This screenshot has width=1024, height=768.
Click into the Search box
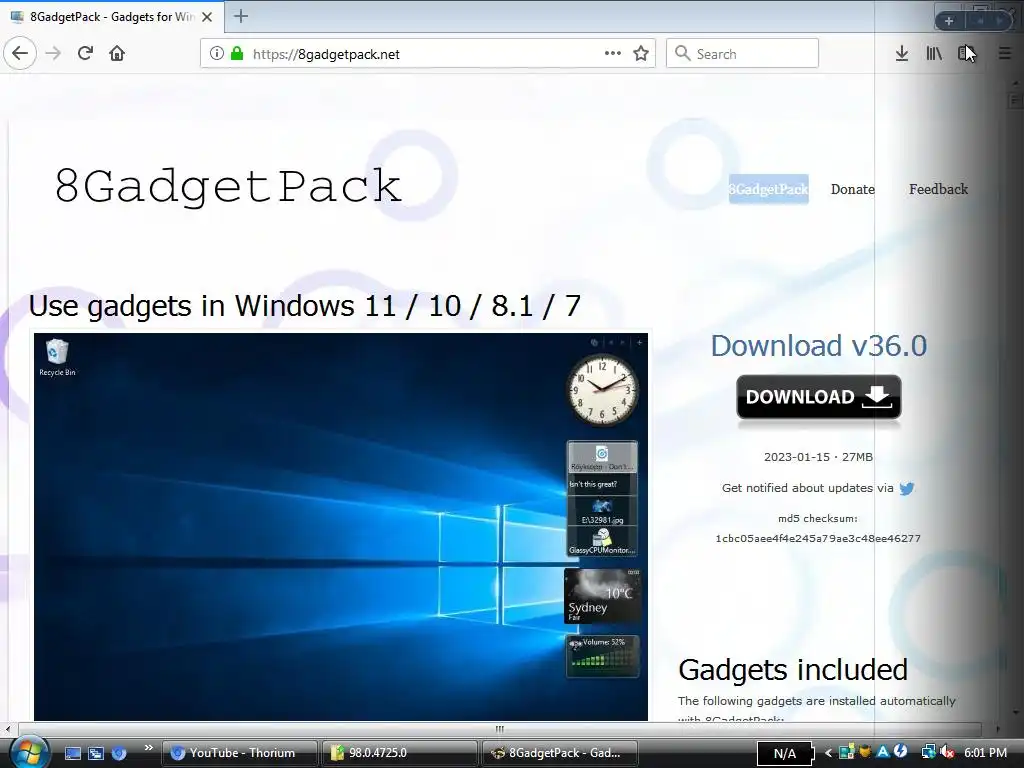[x=743, y=54]
